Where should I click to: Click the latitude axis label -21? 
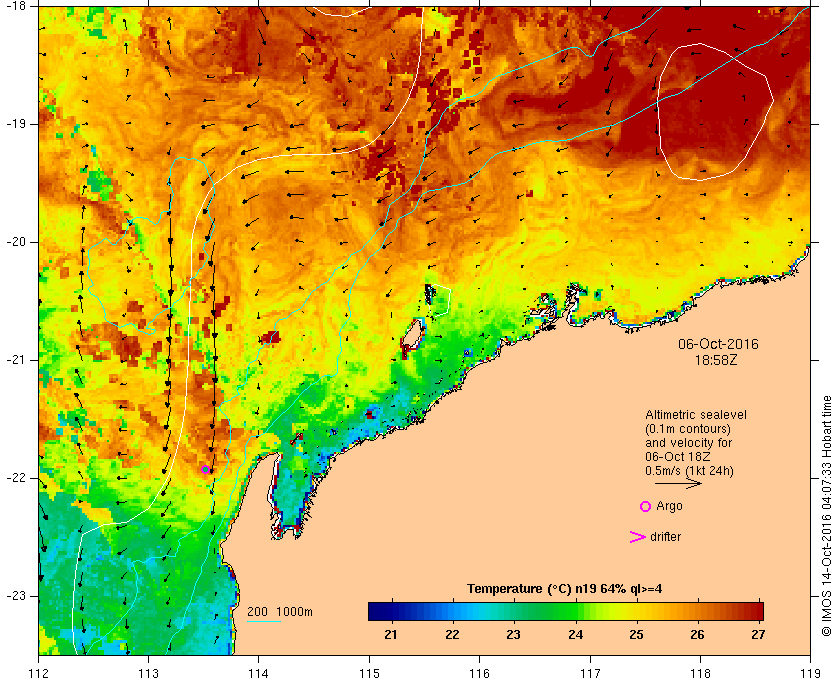[x=14, y=360]
